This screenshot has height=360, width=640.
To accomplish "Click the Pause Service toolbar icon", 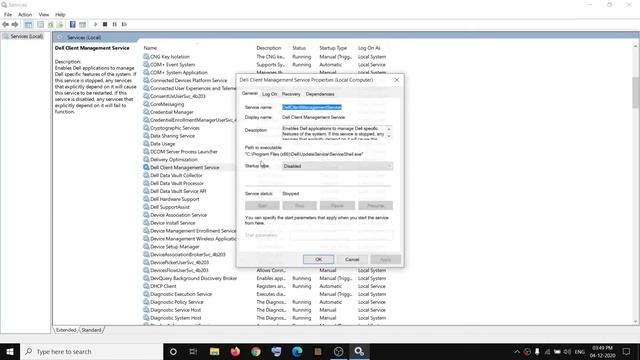I will pos(114,24).
